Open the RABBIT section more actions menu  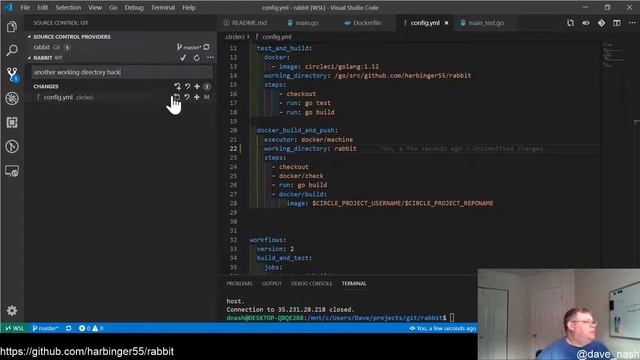point(210,58)
